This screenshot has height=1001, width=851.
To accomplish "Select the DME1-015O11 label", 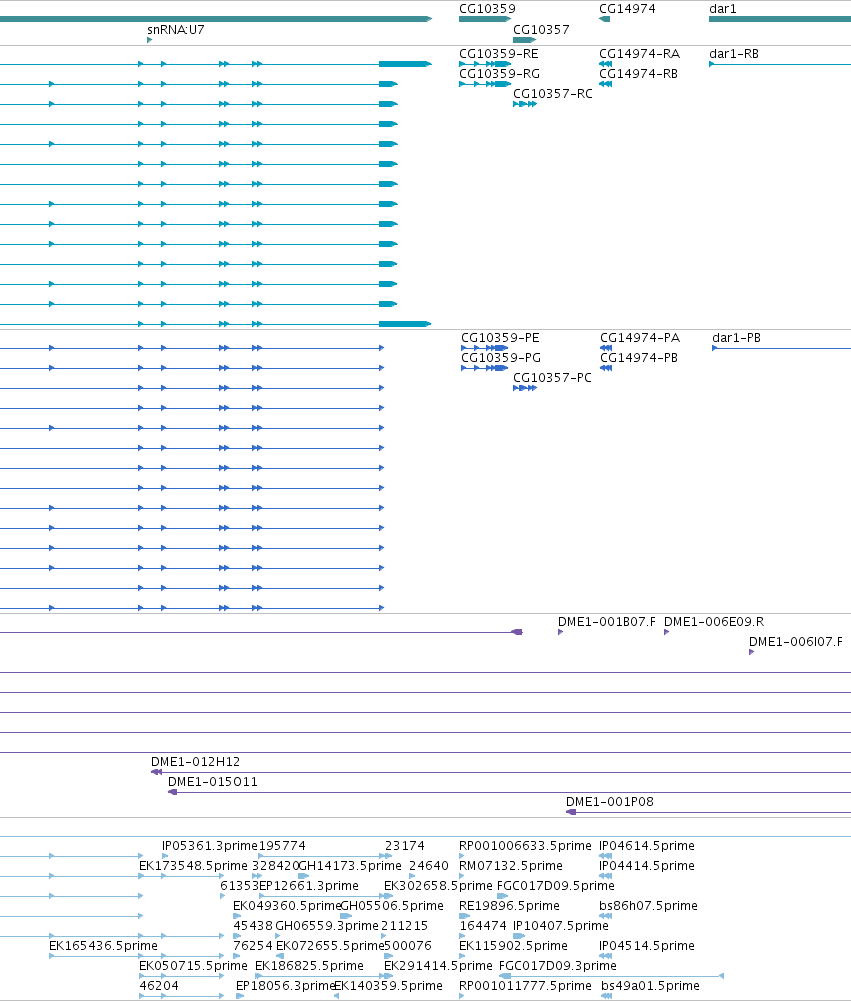I will (213, 781).
